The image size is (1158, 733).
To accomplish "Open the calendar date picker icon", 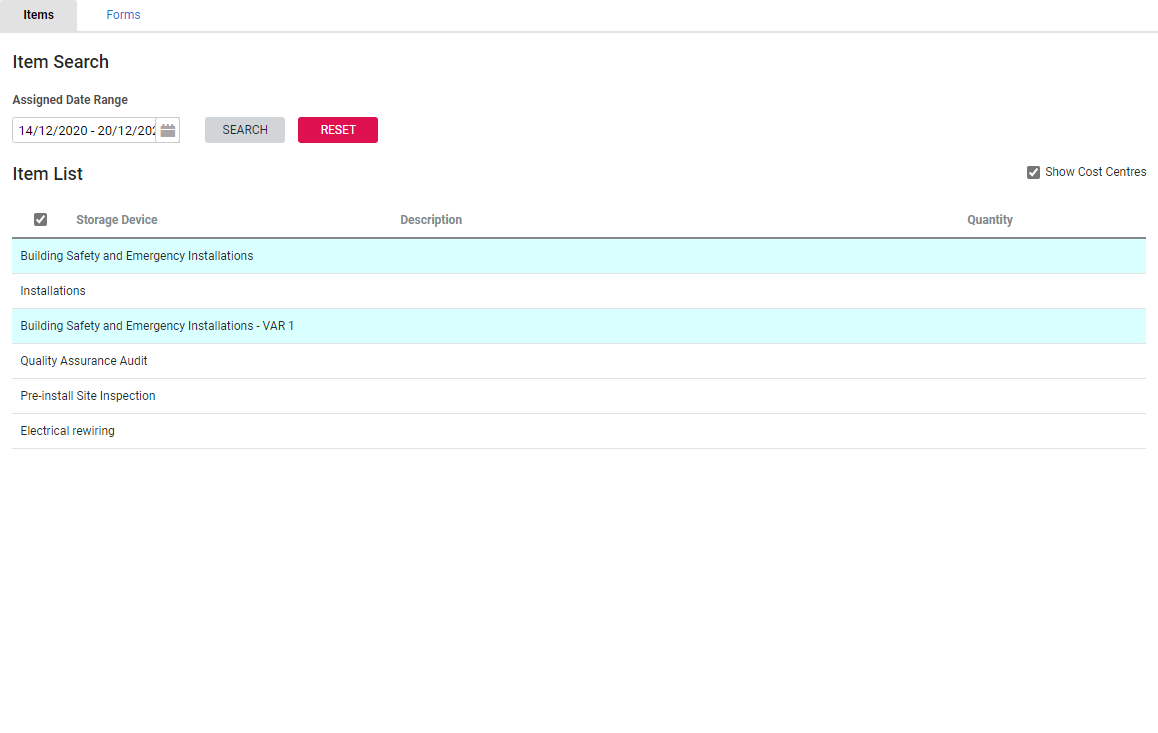I will [168, 131].
